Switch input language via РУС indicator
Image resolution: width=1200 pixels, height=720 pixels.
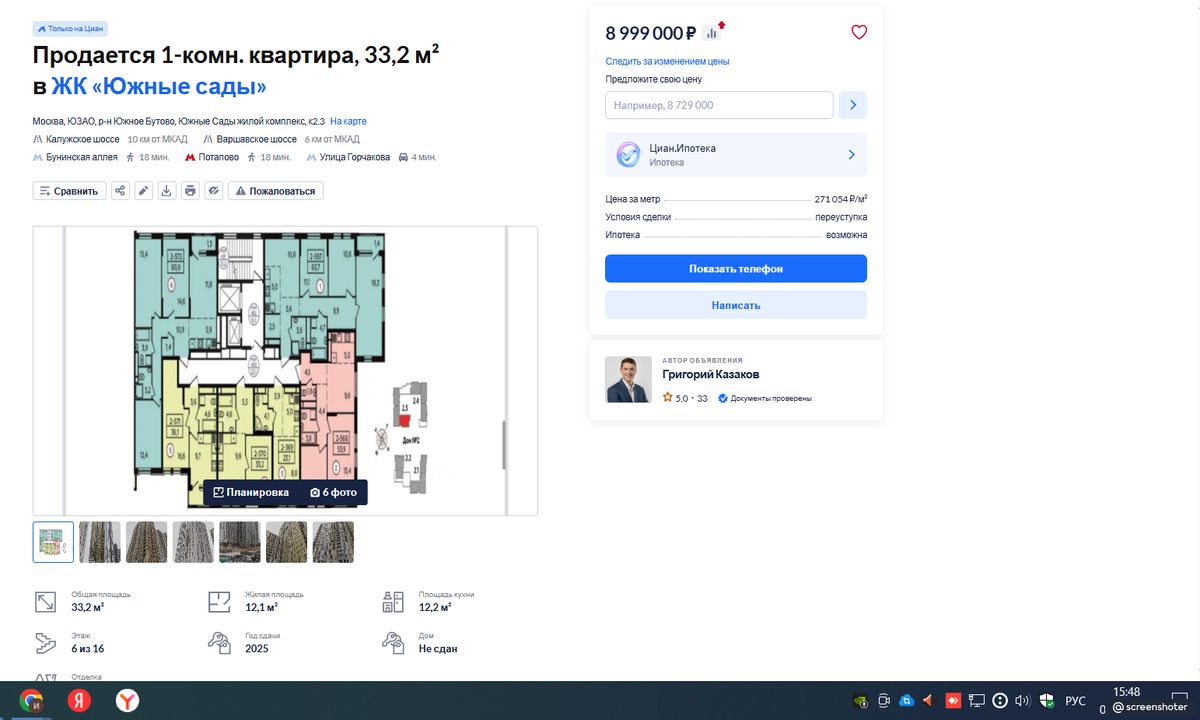click(1076, 701)
